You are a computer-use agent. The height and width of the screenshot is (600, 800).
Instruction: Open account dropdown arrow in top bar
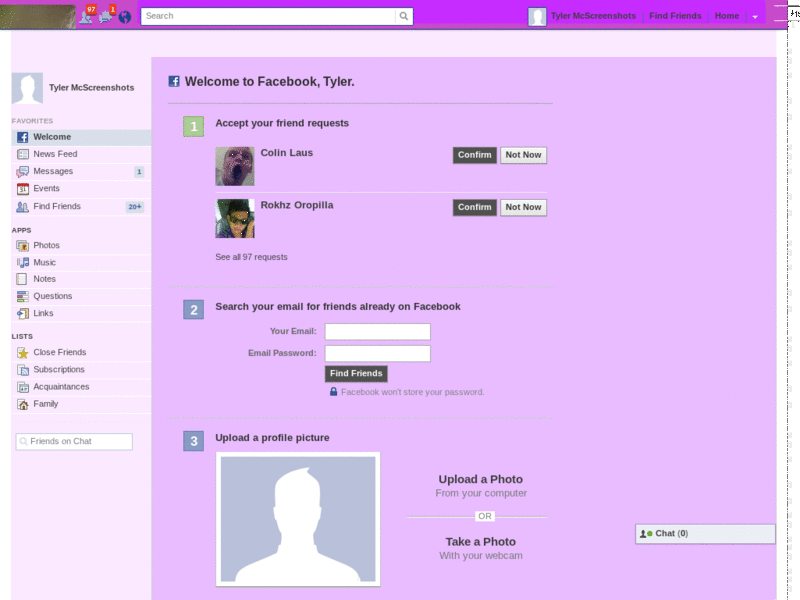point(755,17)
